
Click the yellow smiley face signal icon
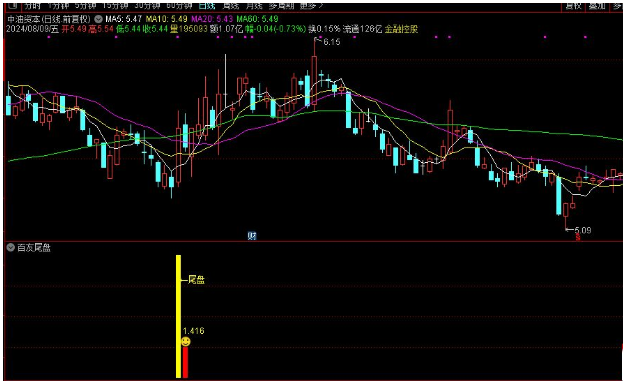click(x=186, y=341)
